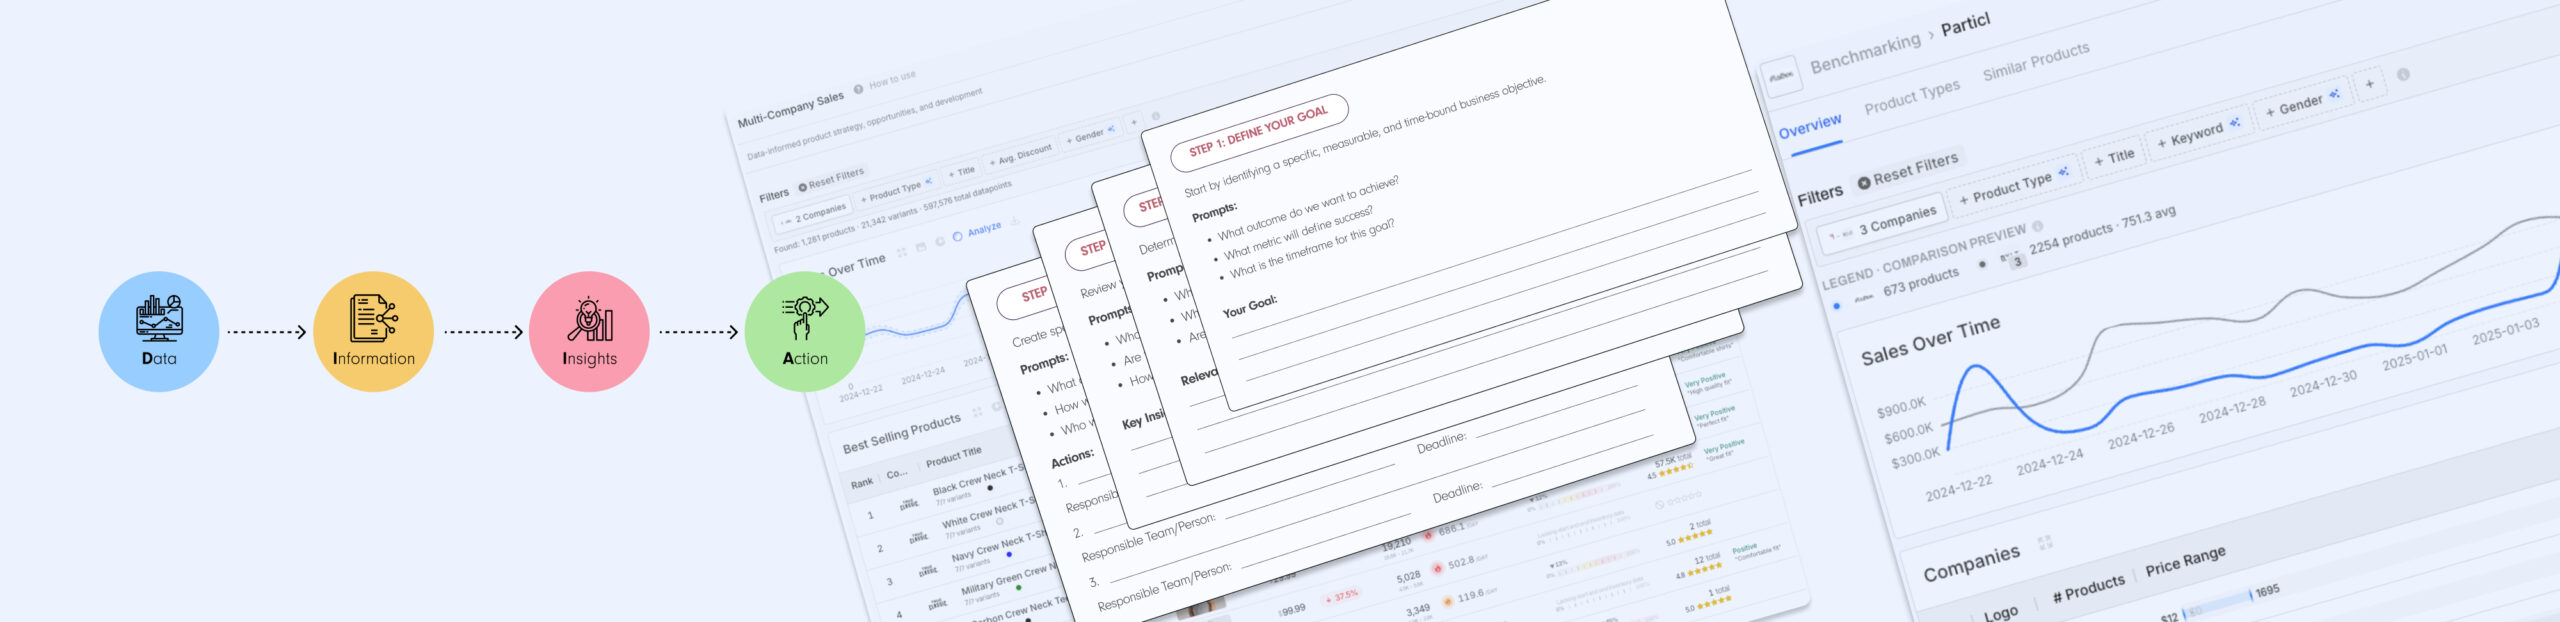Click the info icon next to Comparison Preview
This screenshot has height=622, width=2560.
[2037, 226]
